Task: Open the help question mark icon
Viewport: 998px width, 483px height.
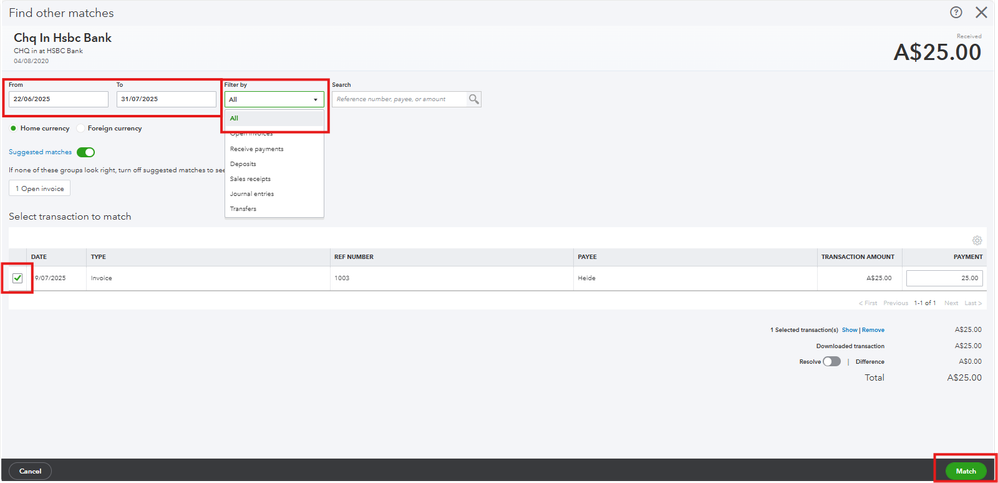Action: point(956,12)
